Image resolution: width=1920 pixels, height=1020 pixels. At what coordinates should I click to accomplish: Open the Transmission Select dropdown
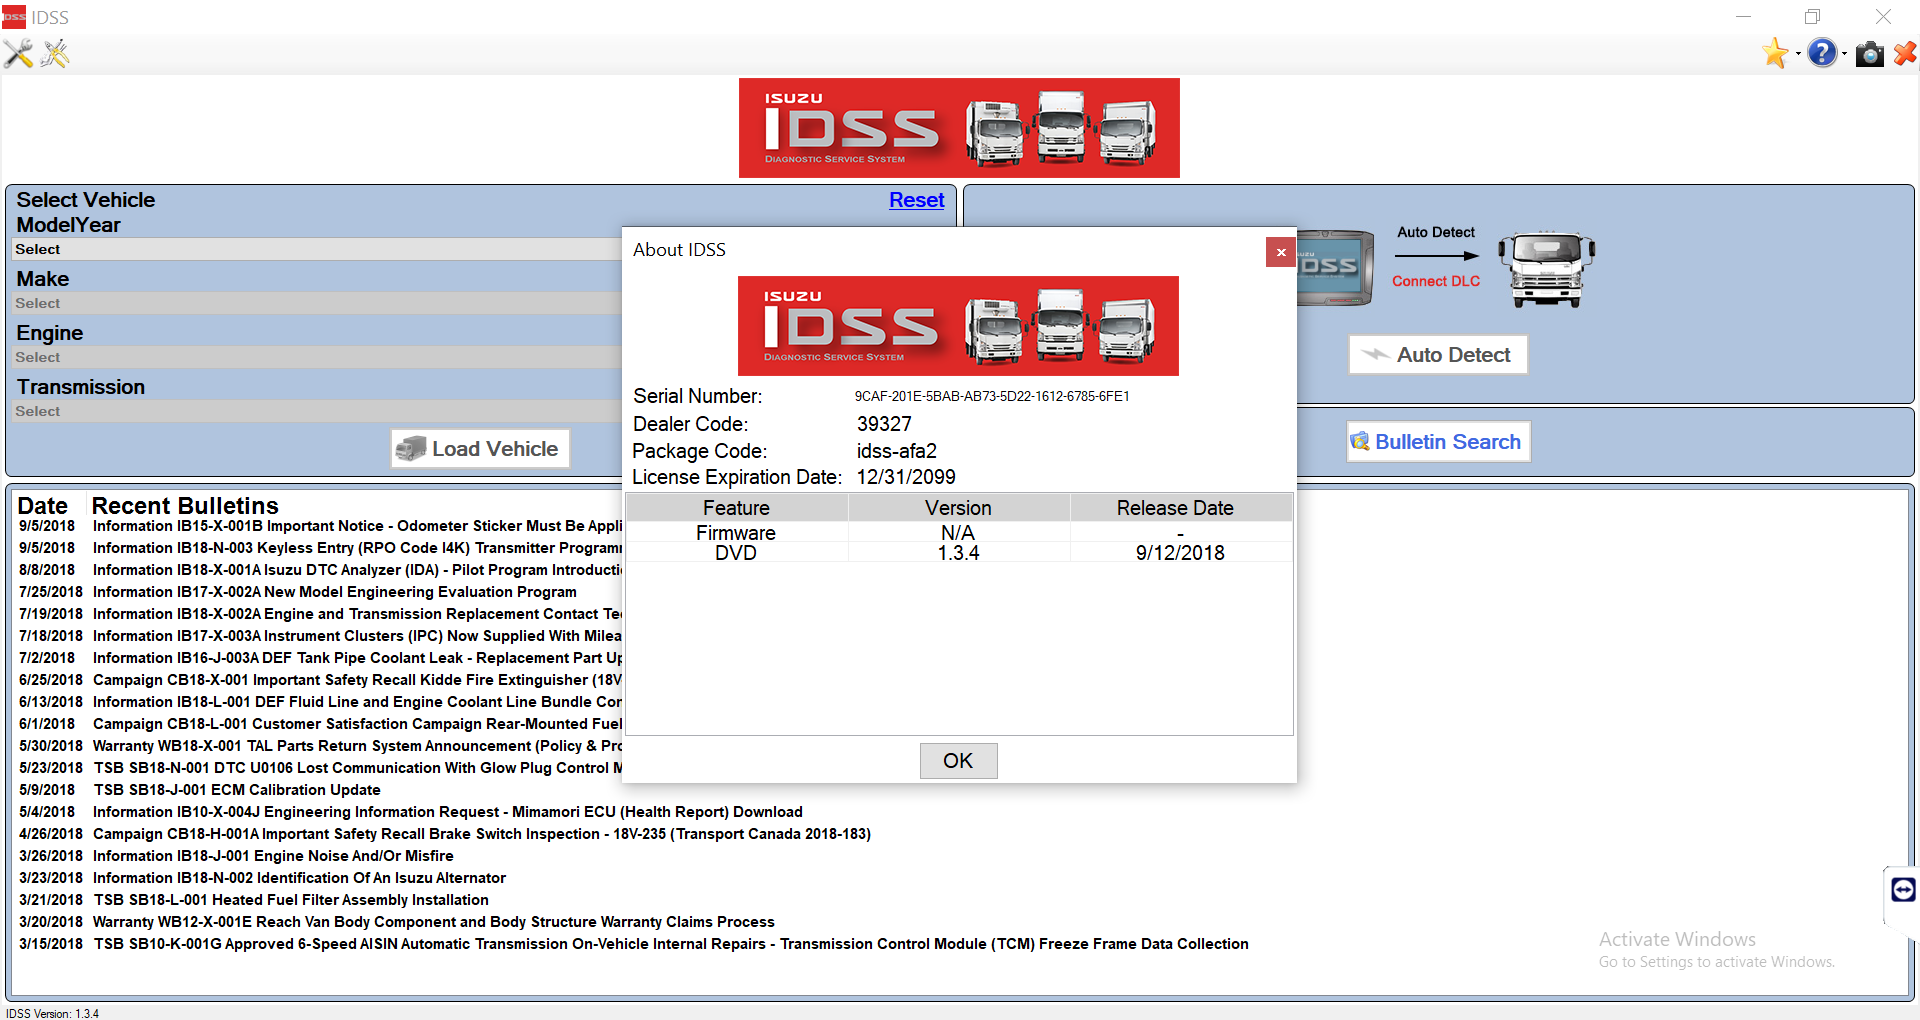[318, 411]
